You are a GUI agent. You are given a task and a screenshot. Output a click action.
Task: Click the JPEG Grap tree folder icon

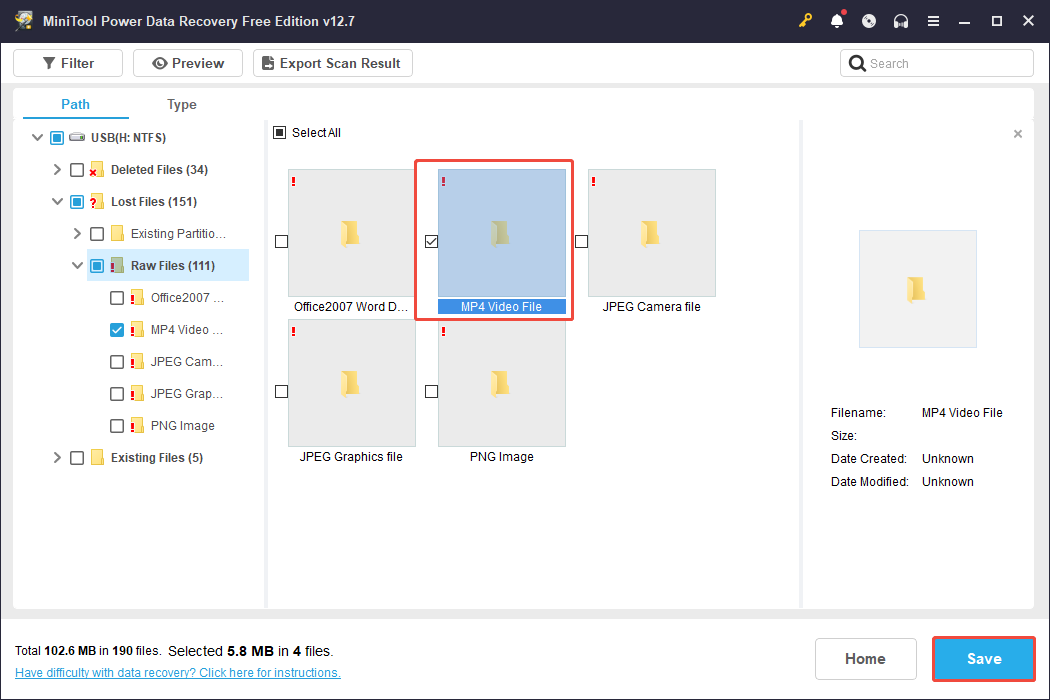pyautogui.click(x=137, y=393)
